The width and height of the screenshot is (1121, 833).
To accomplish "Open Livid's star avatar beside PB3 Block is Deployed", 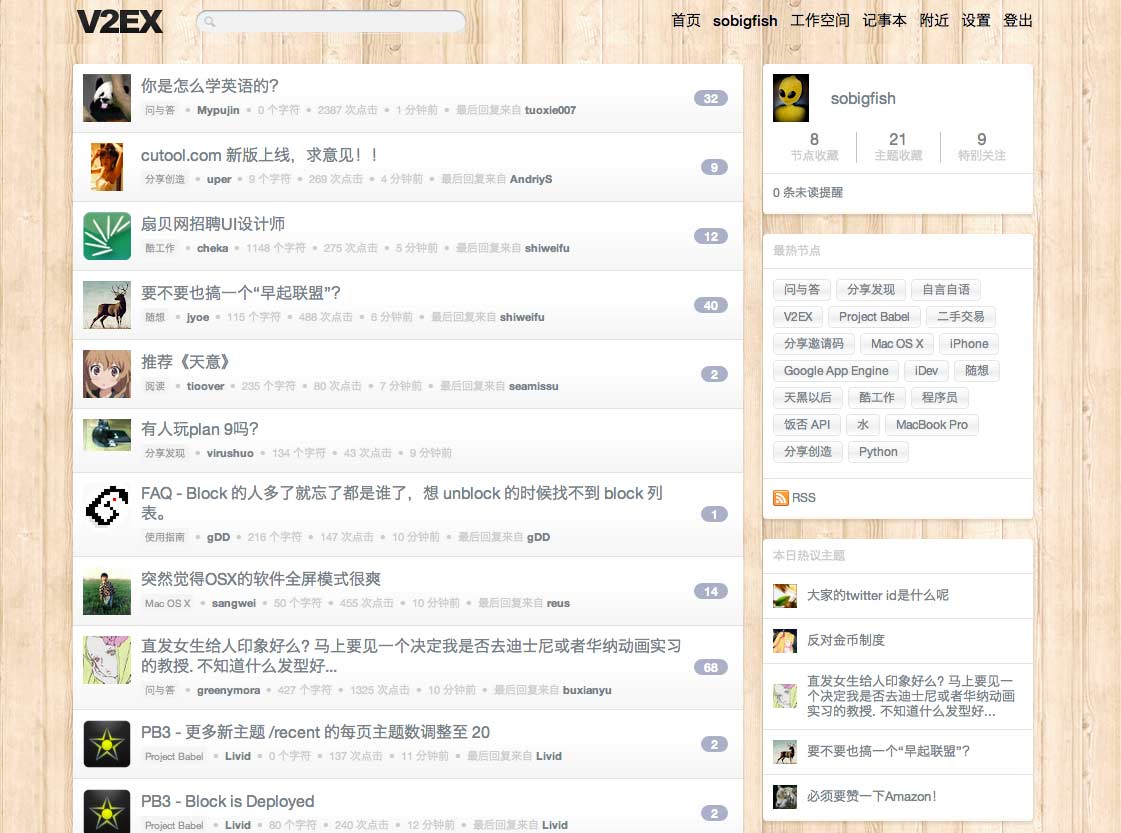I will tap(107, 811).
